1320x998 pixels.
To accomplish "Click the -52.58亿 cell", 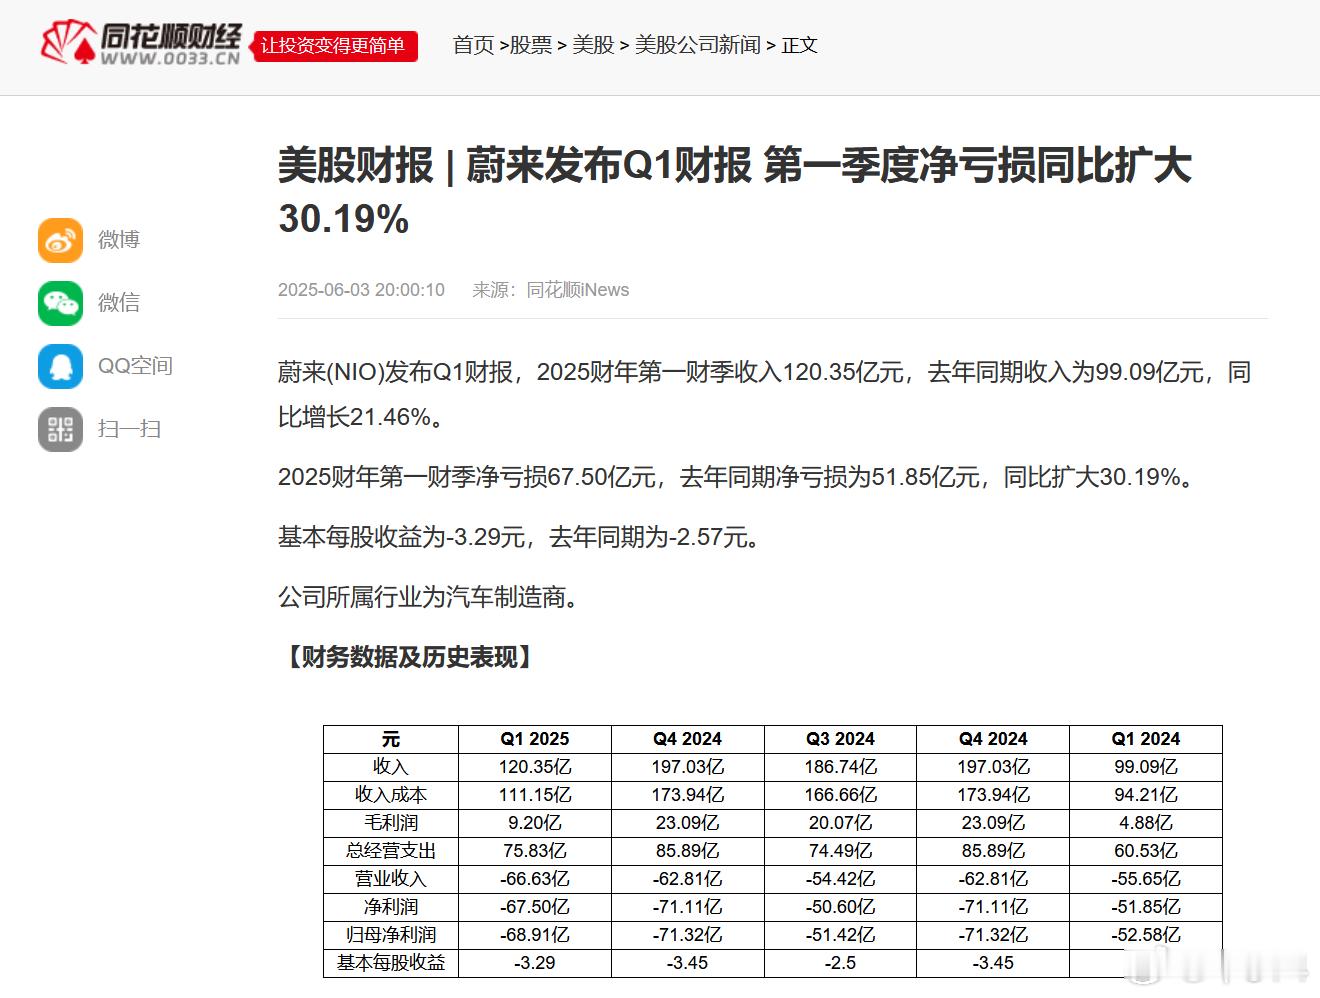I will point(1146,935).
